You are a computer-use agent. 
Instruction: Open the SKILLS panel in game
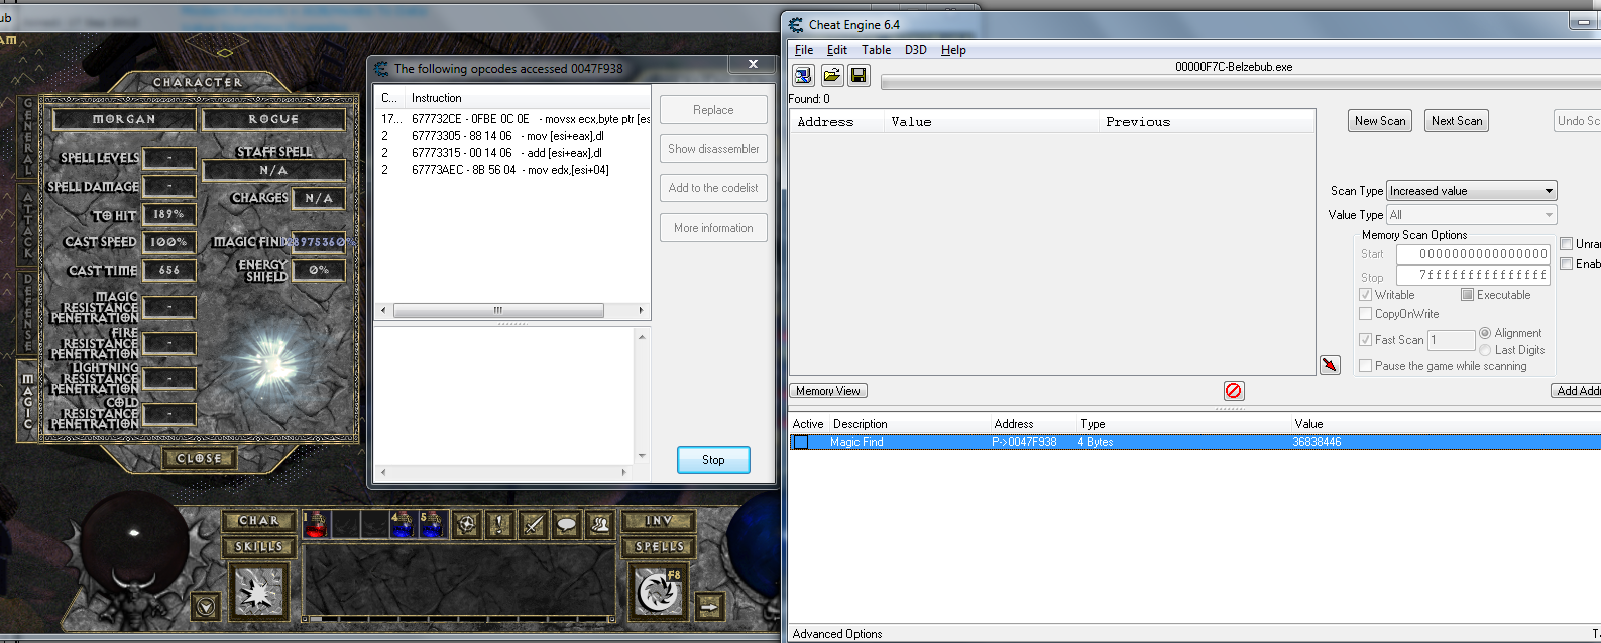click(x=259, y=547)
